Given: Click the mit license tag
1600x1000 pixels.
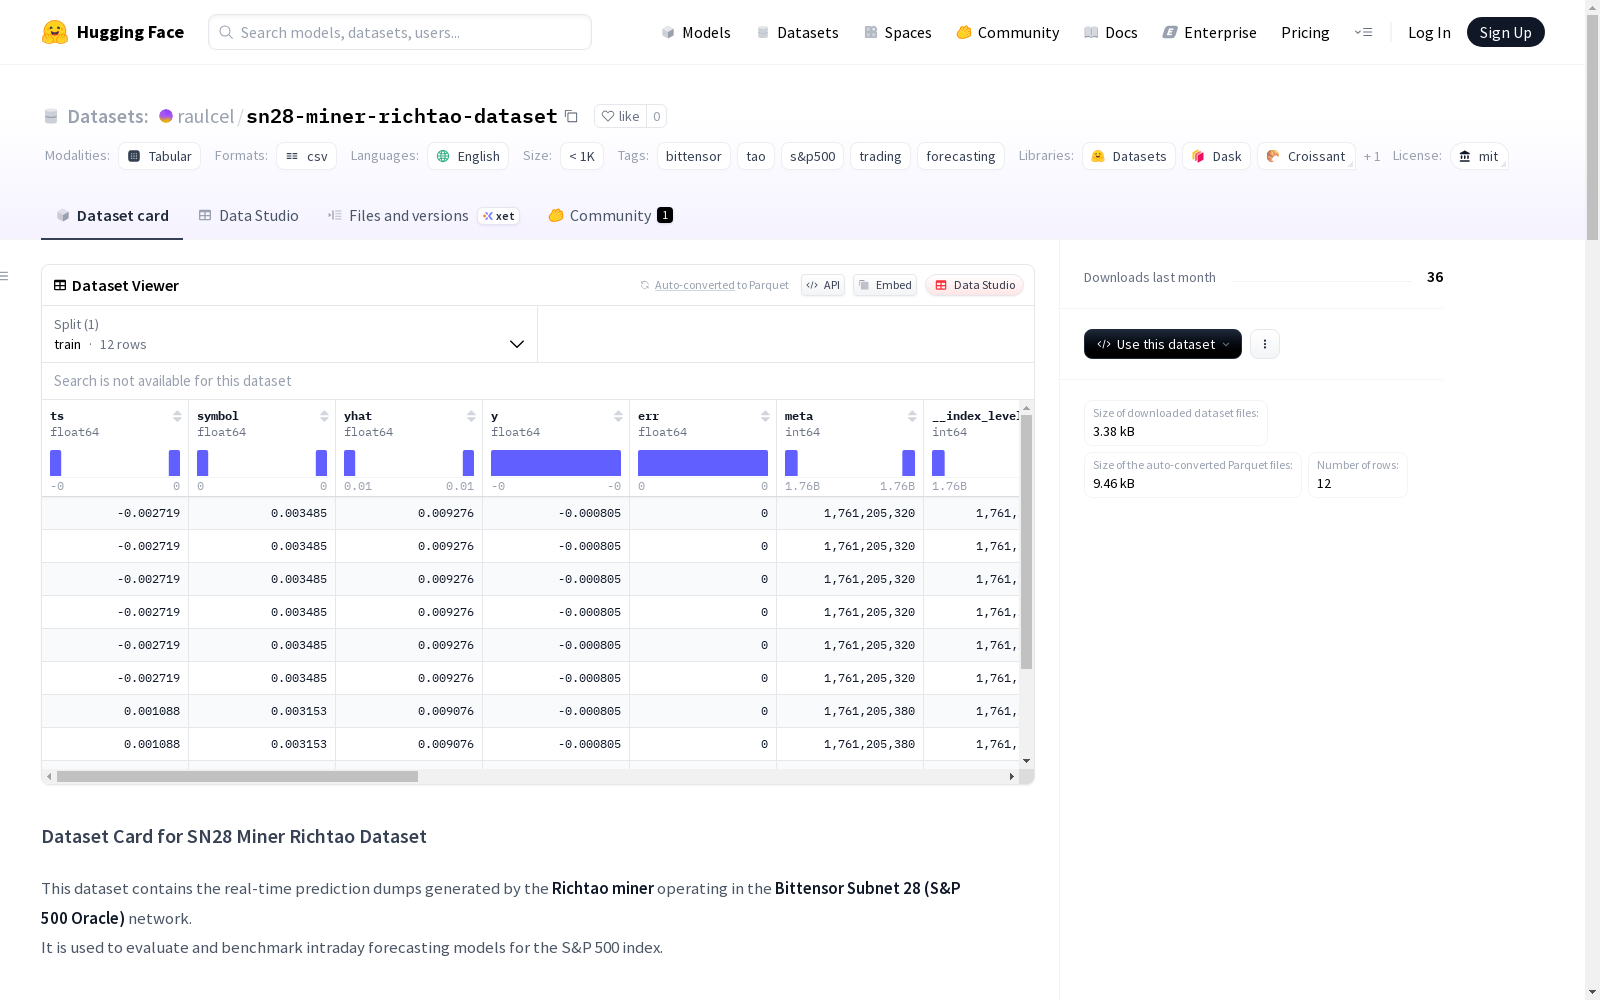Looking at the screenshot, I should point(1479,156).
